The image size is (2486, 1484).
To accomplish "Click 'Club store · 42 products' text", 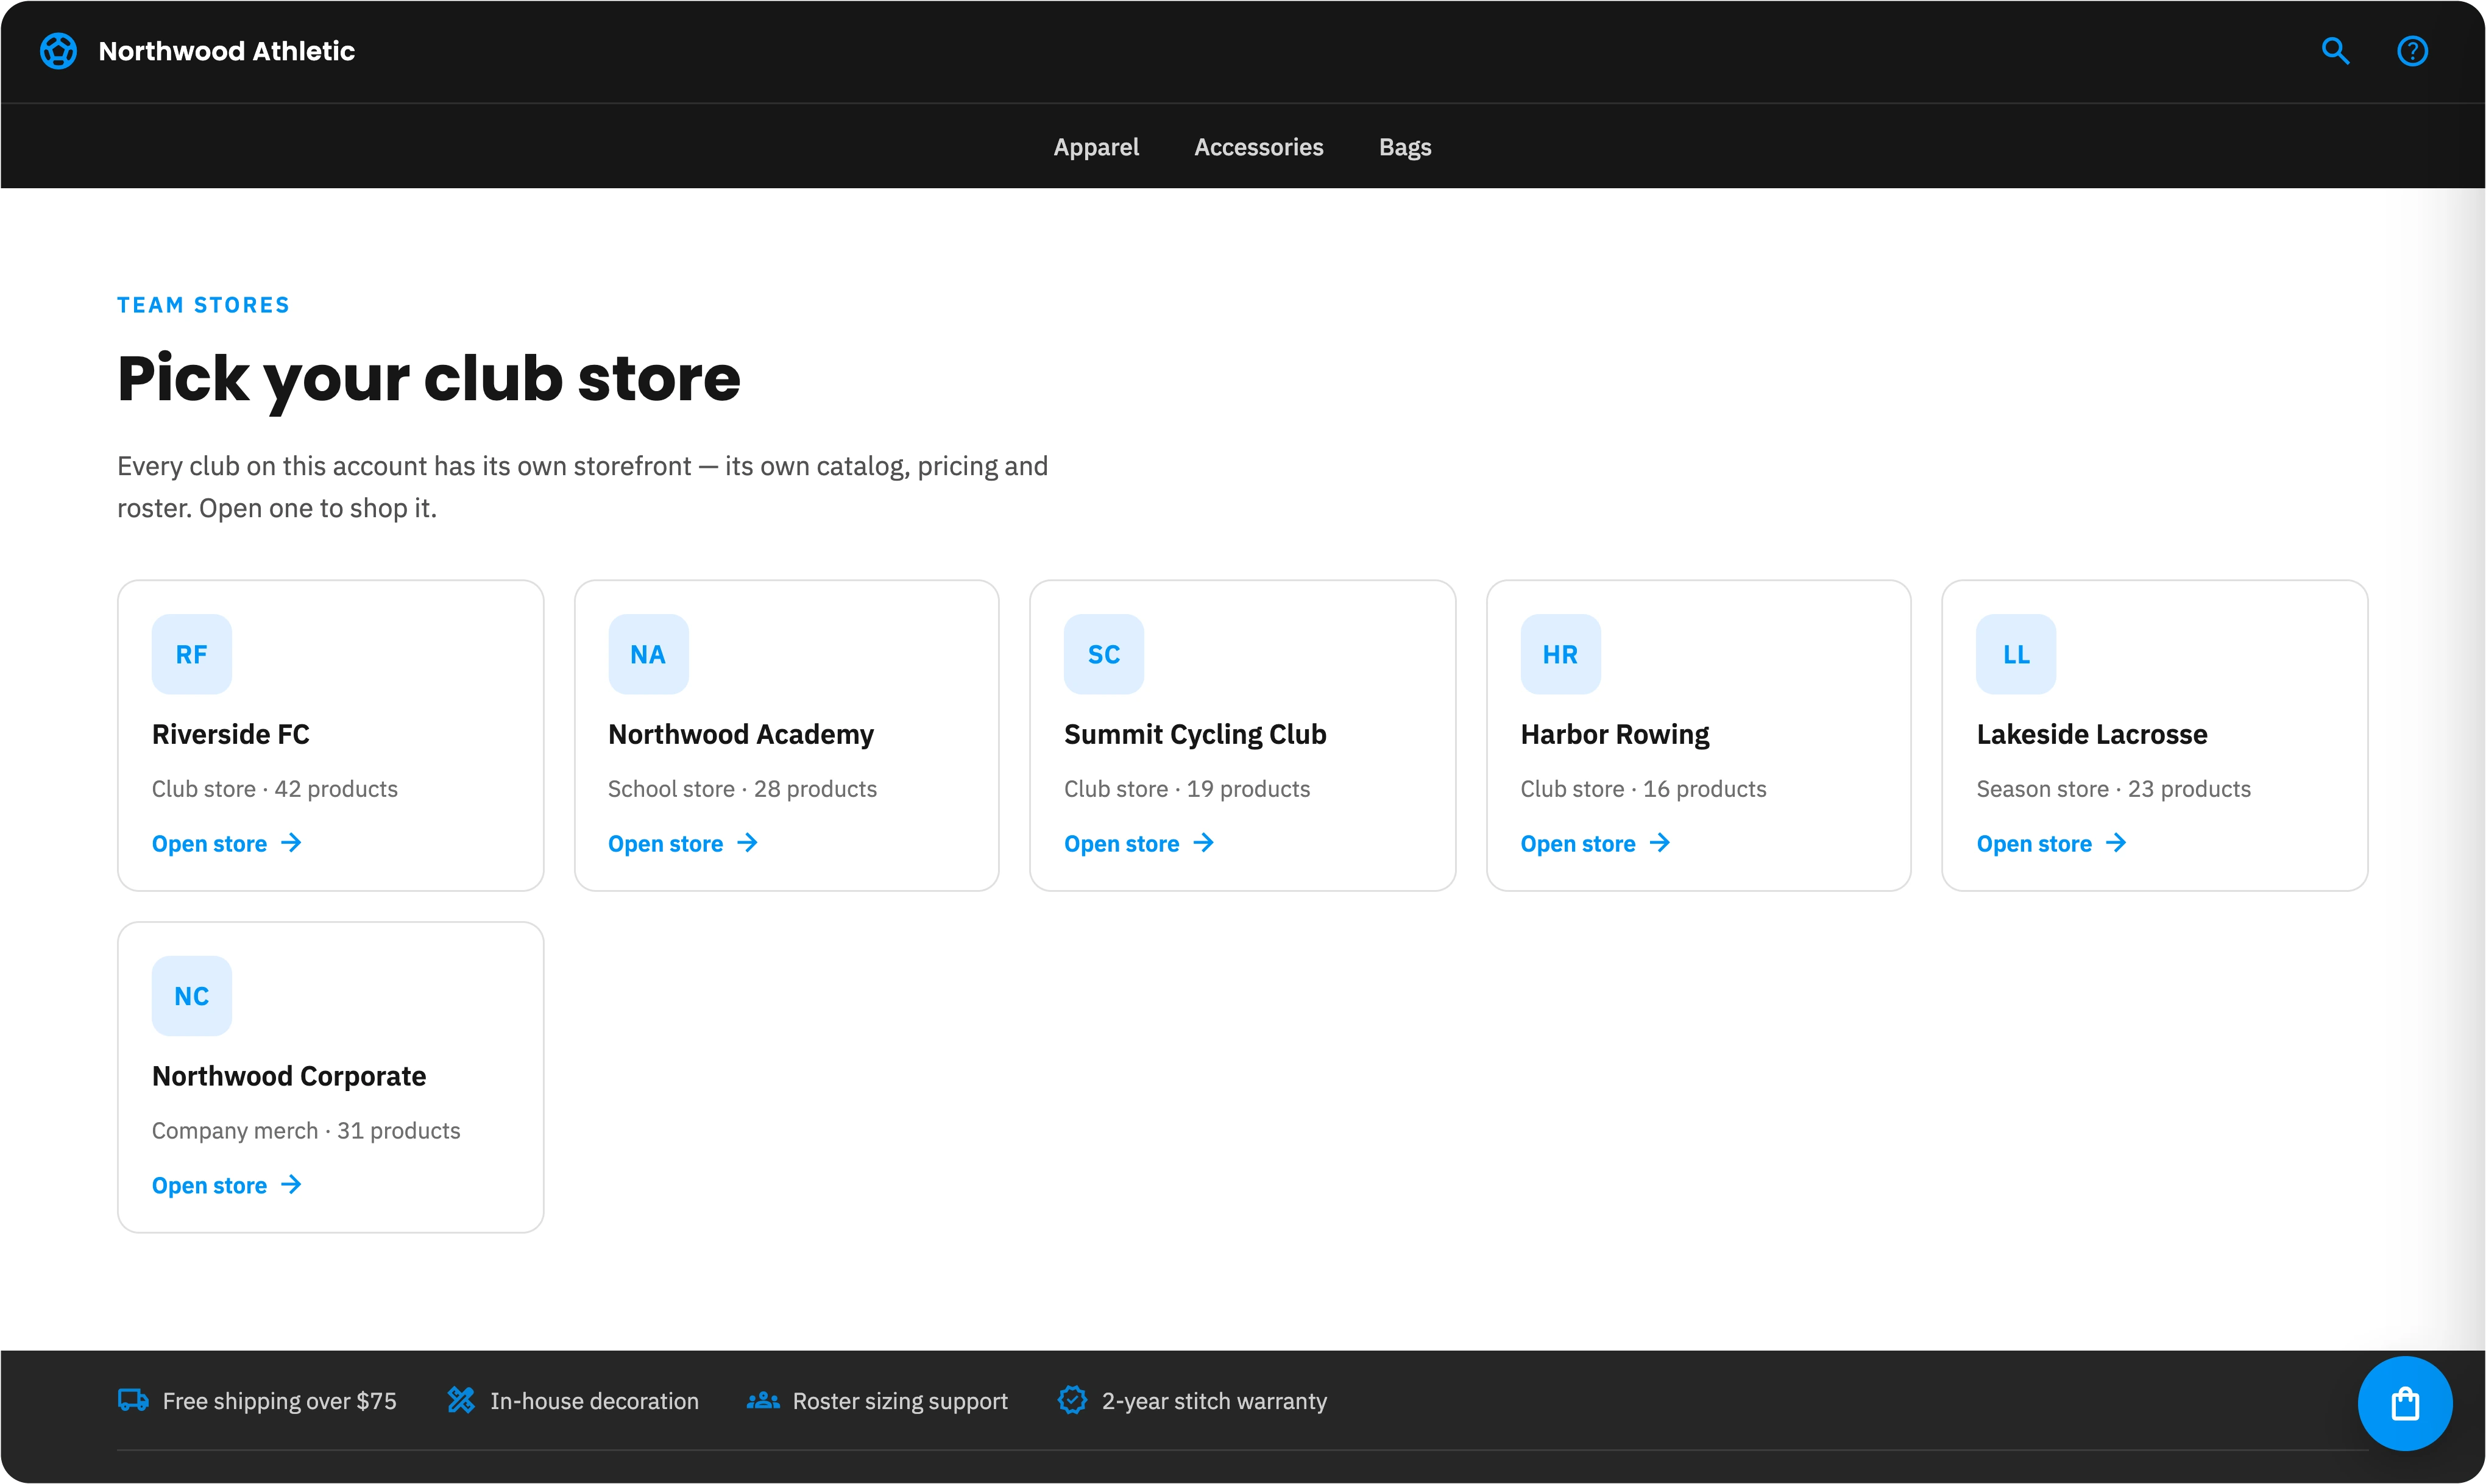I will point(275,789).
